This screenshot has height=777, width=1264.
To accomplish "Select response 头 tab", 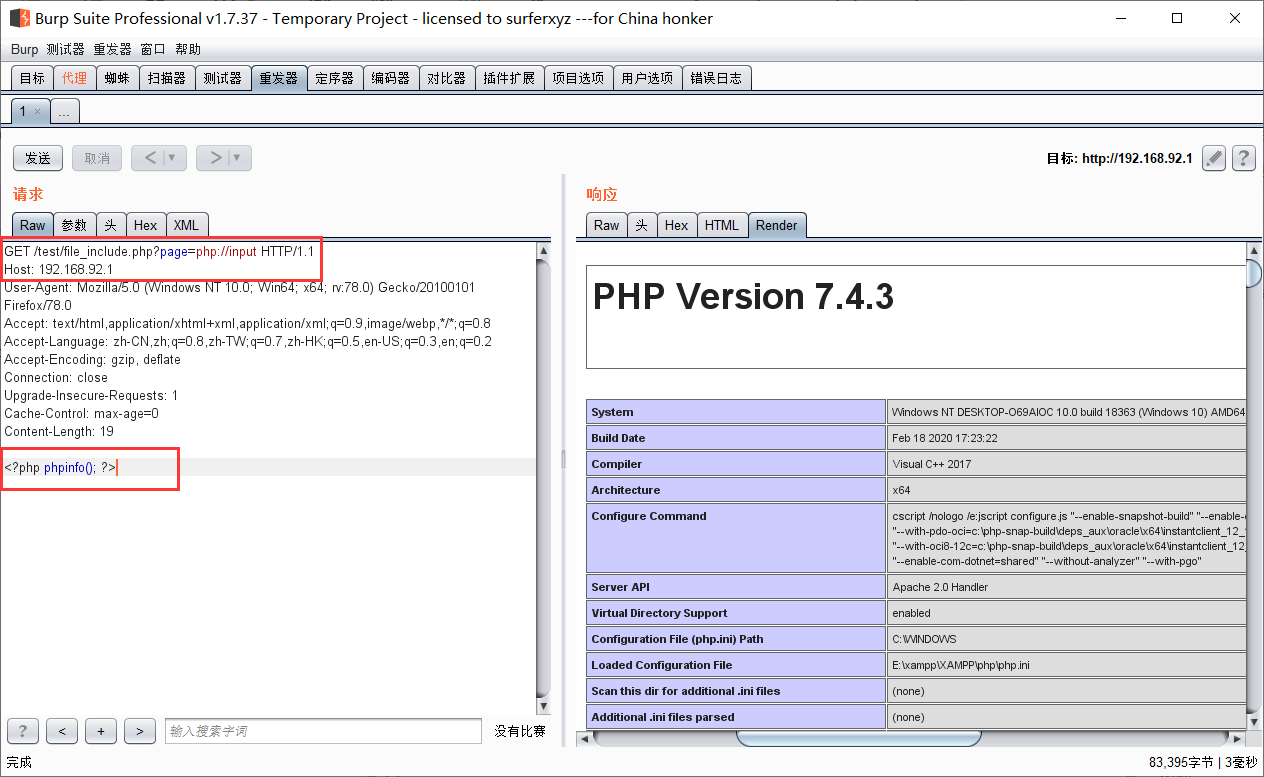I will 642,225.
